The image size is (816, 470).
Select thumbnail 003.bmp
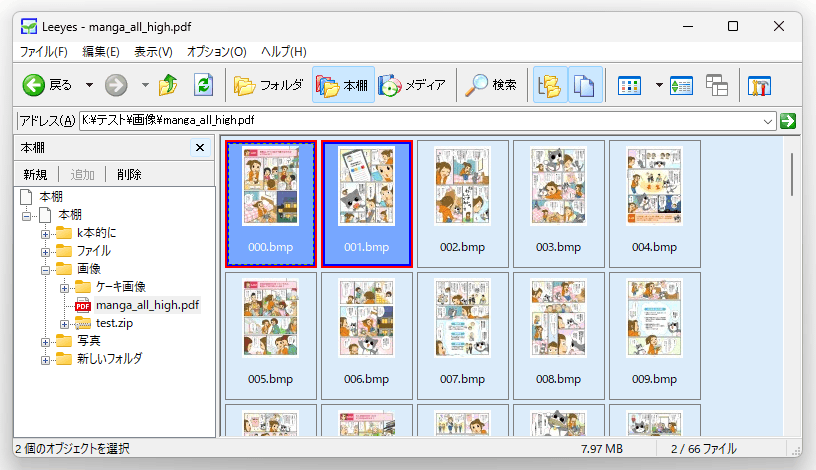pyautogui.click(x=558, y=204)
